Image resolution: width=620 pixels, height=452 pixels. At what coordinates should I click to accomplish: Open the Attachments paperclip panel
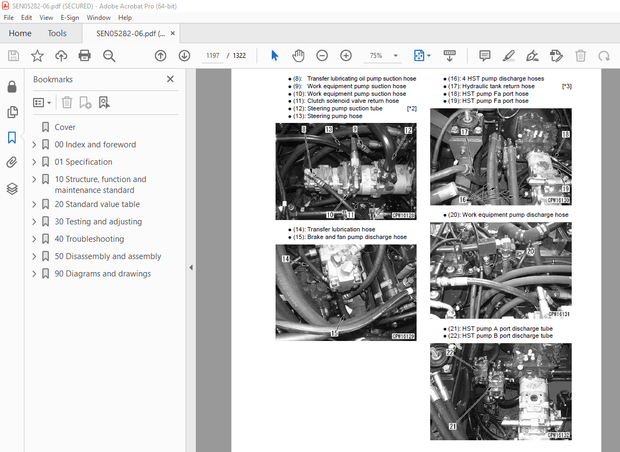(x=12, y=162)
